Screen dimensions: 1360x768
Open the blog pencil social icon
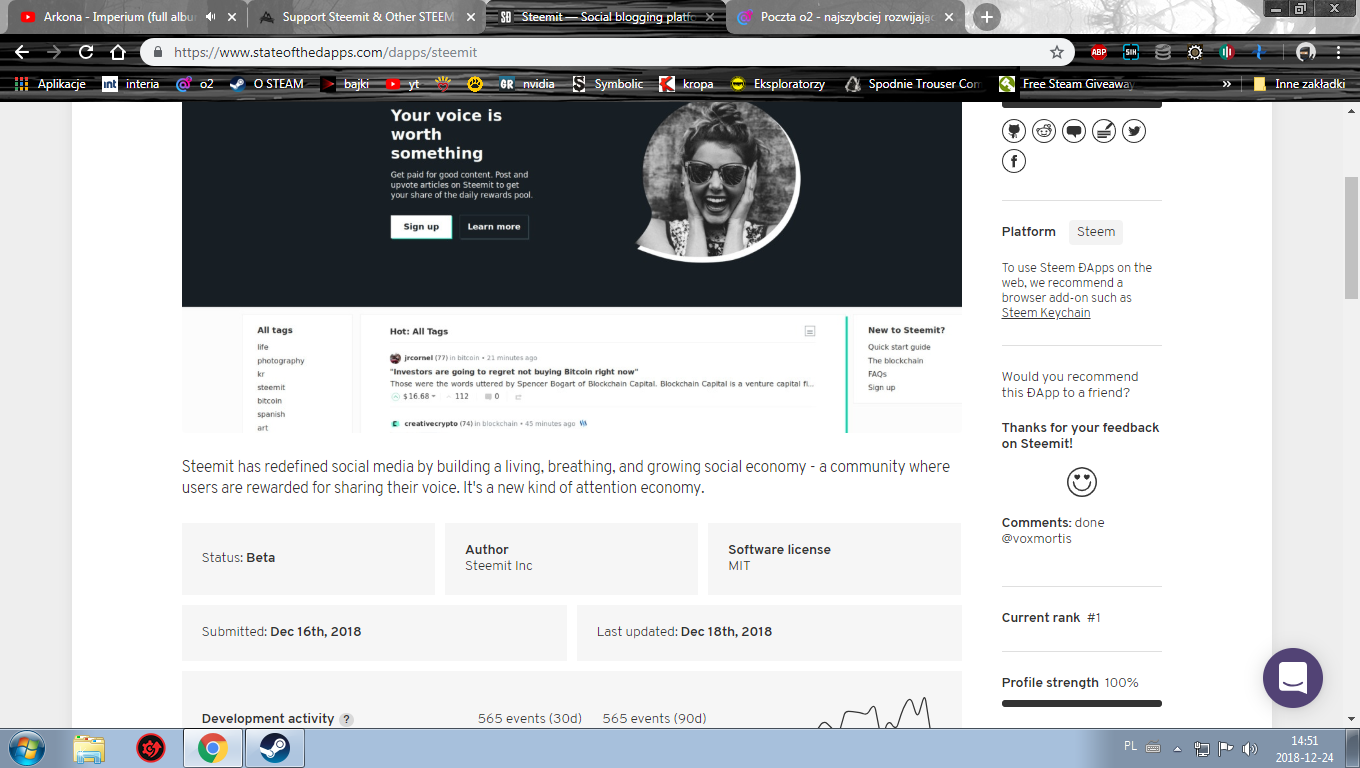click(x=1104, y=131)
